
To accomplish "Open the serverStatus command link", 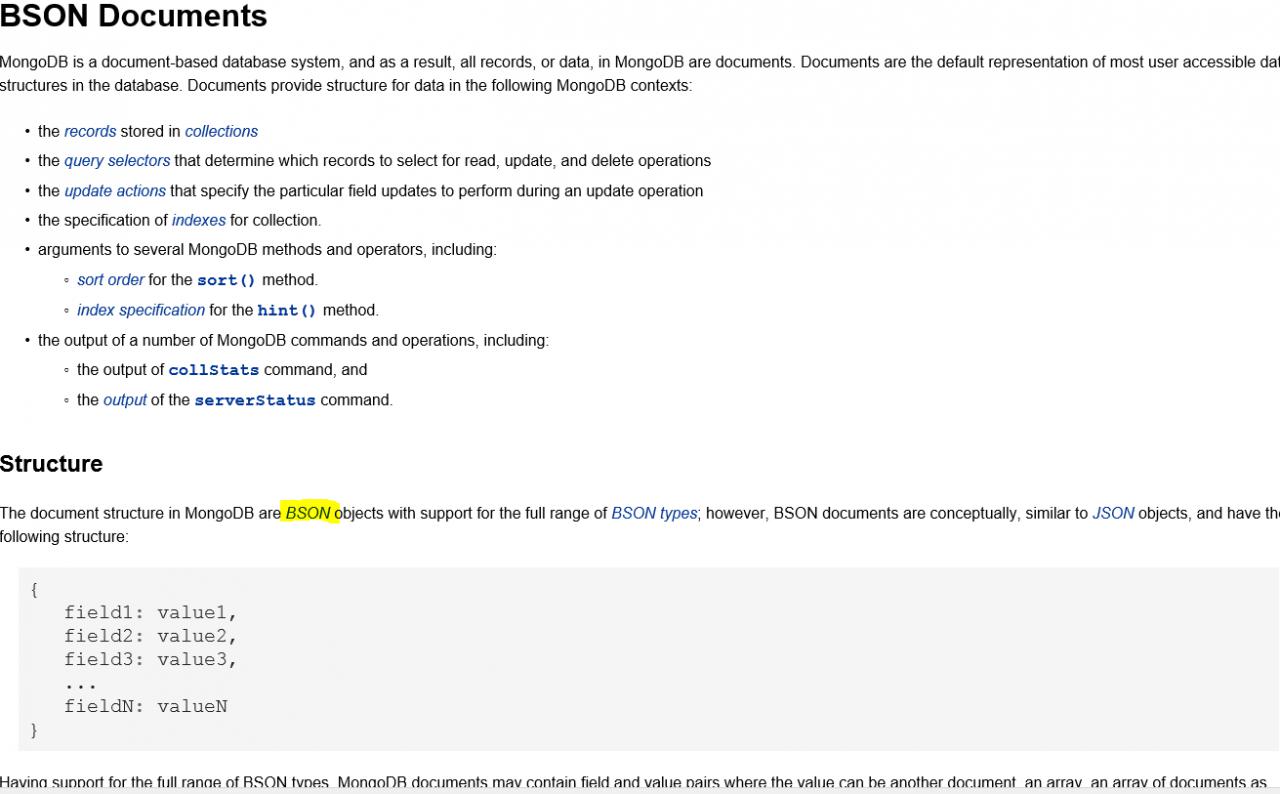I will pyautogui.click(x=255, y=401).
